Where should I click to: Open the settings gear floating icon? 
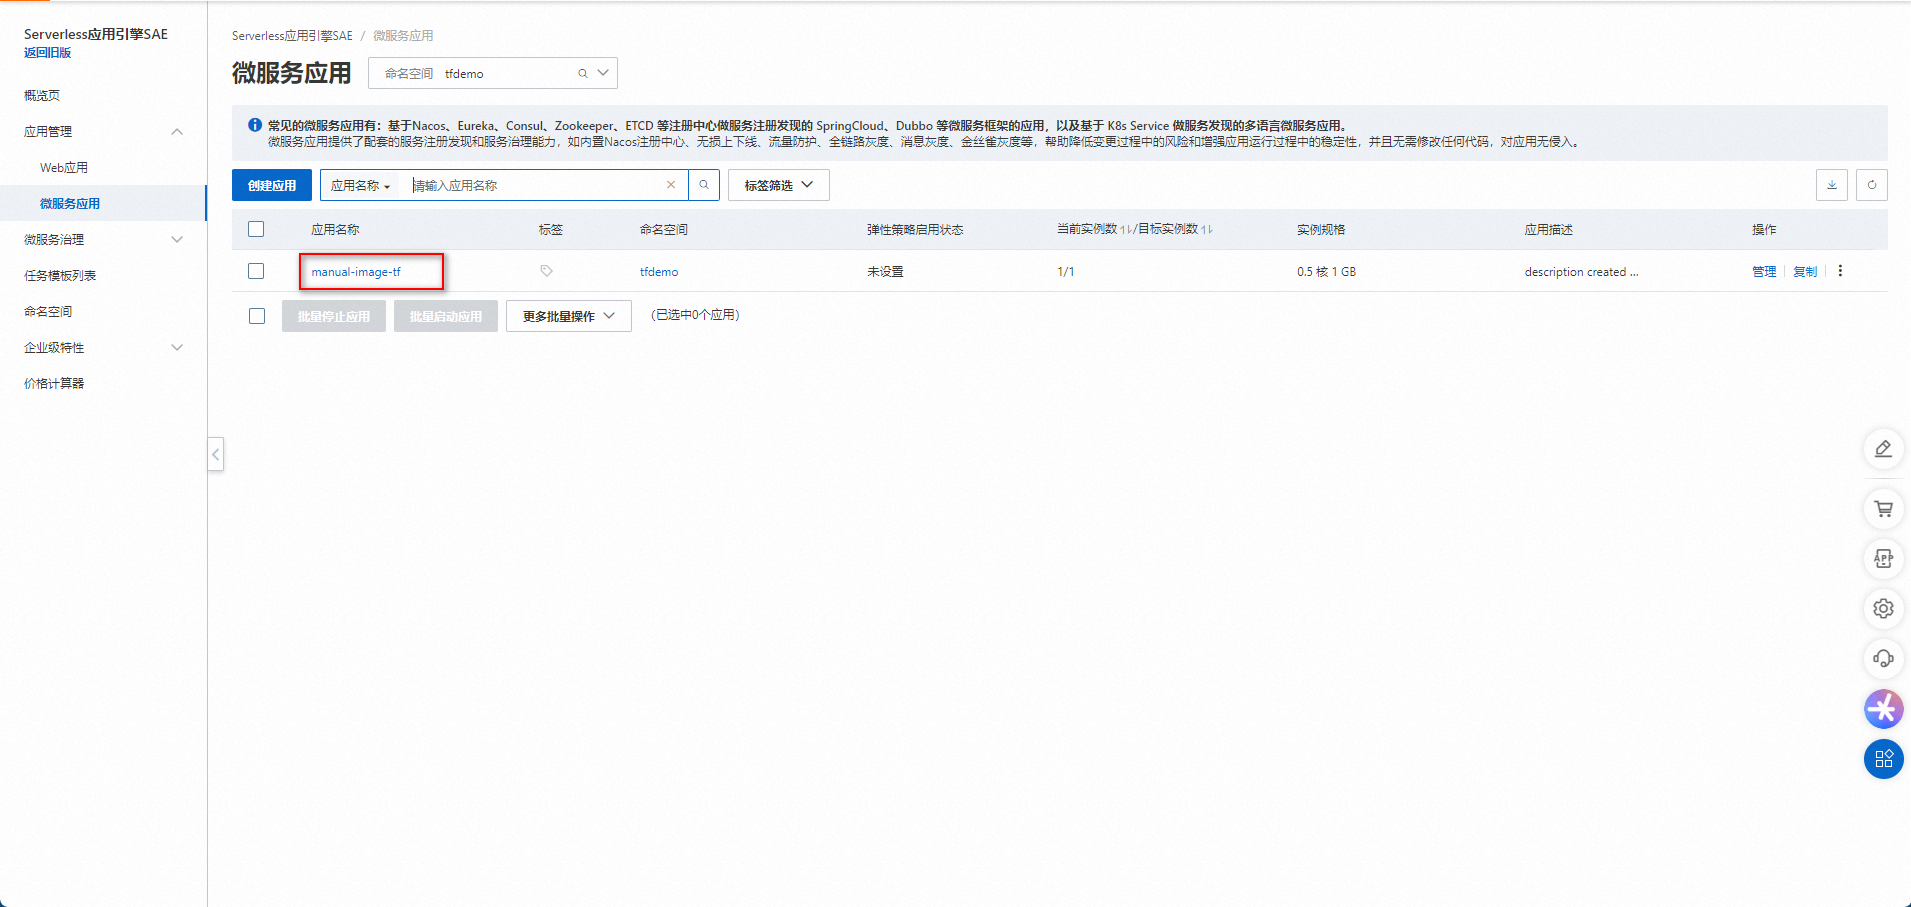[x=1883, y=609]
